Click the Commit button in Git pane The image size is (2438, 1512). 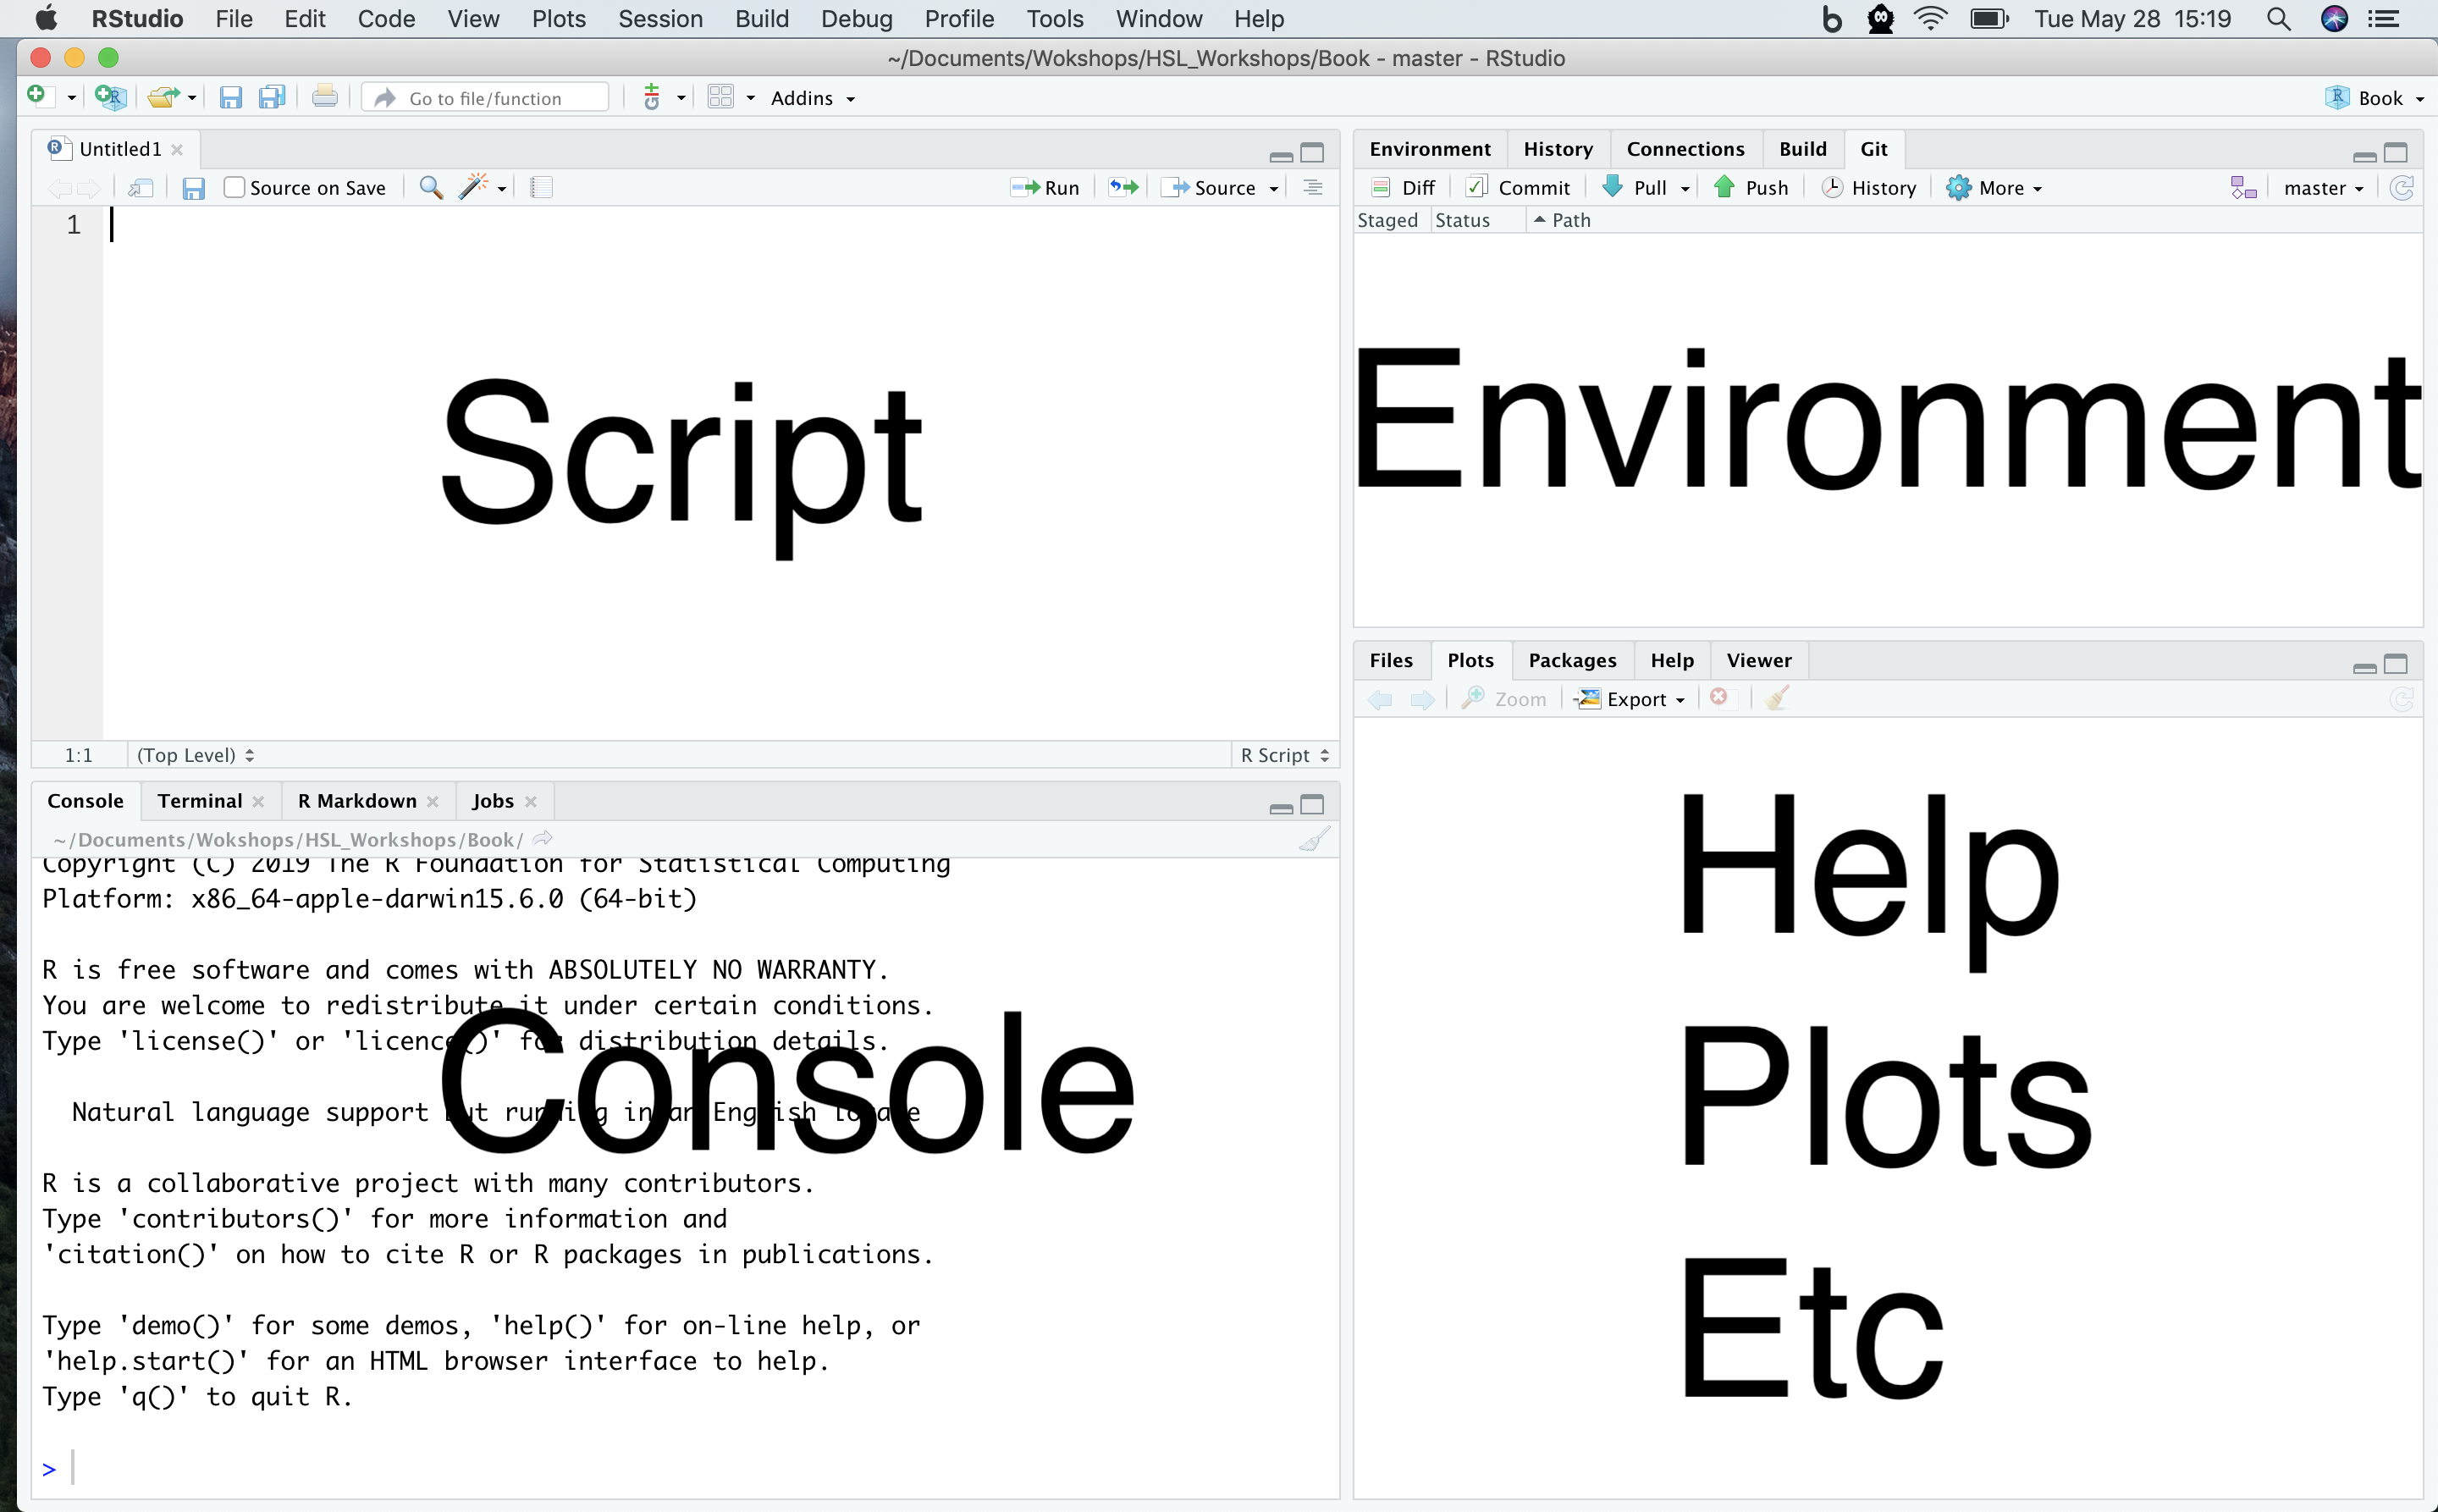[x=1518, y=188]
